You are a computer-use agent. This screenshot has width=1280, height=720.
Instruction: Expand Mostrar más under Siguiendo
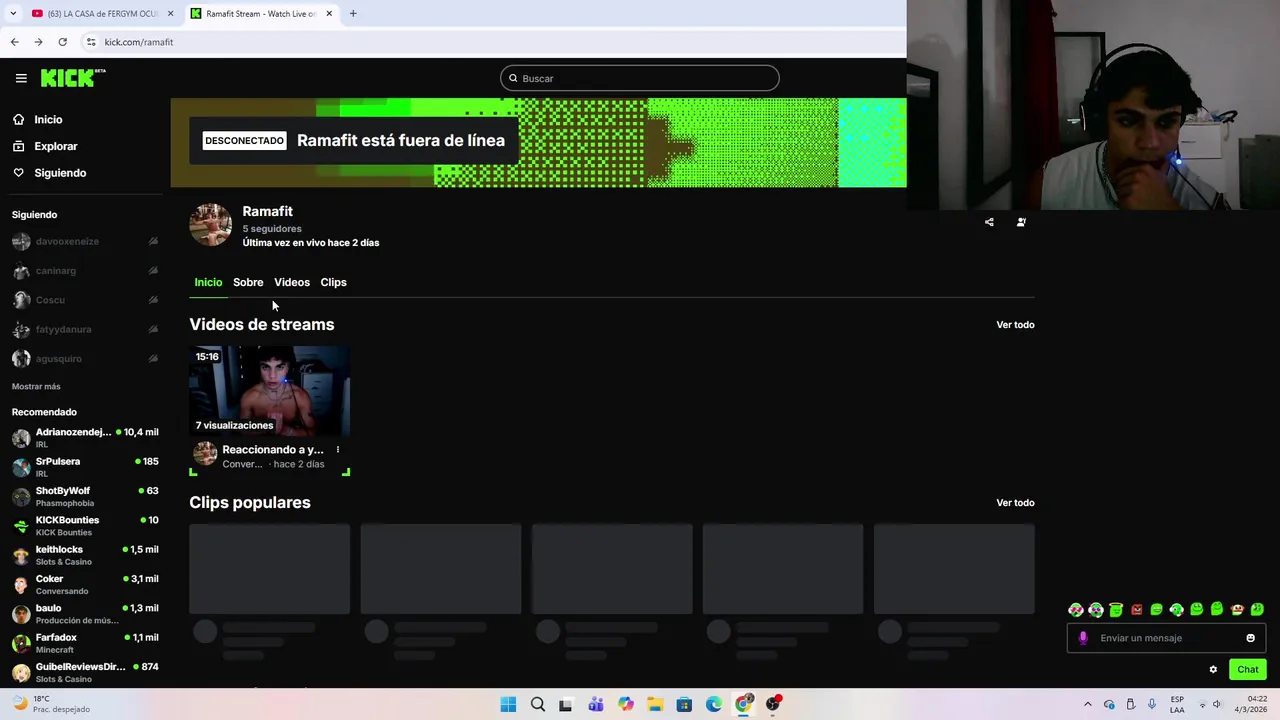[36, 386]
